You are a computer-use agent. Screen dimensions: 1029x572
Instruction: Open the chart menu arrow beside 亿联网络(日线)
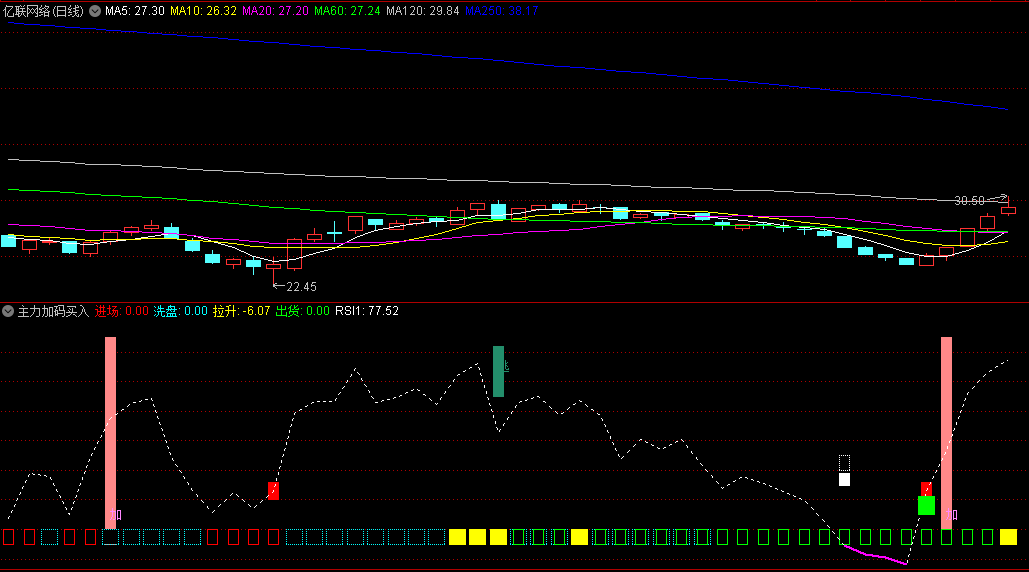(95, 11)
